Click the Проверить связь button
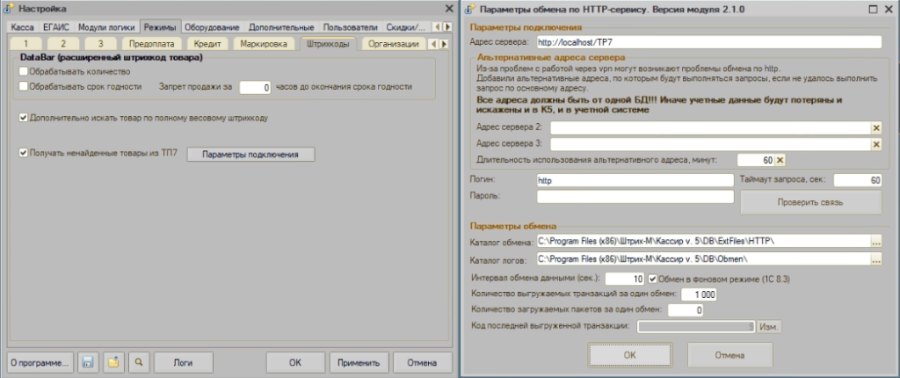Viewport: 900px width, 378px height. pyautogui.click(x=810, y=202)
